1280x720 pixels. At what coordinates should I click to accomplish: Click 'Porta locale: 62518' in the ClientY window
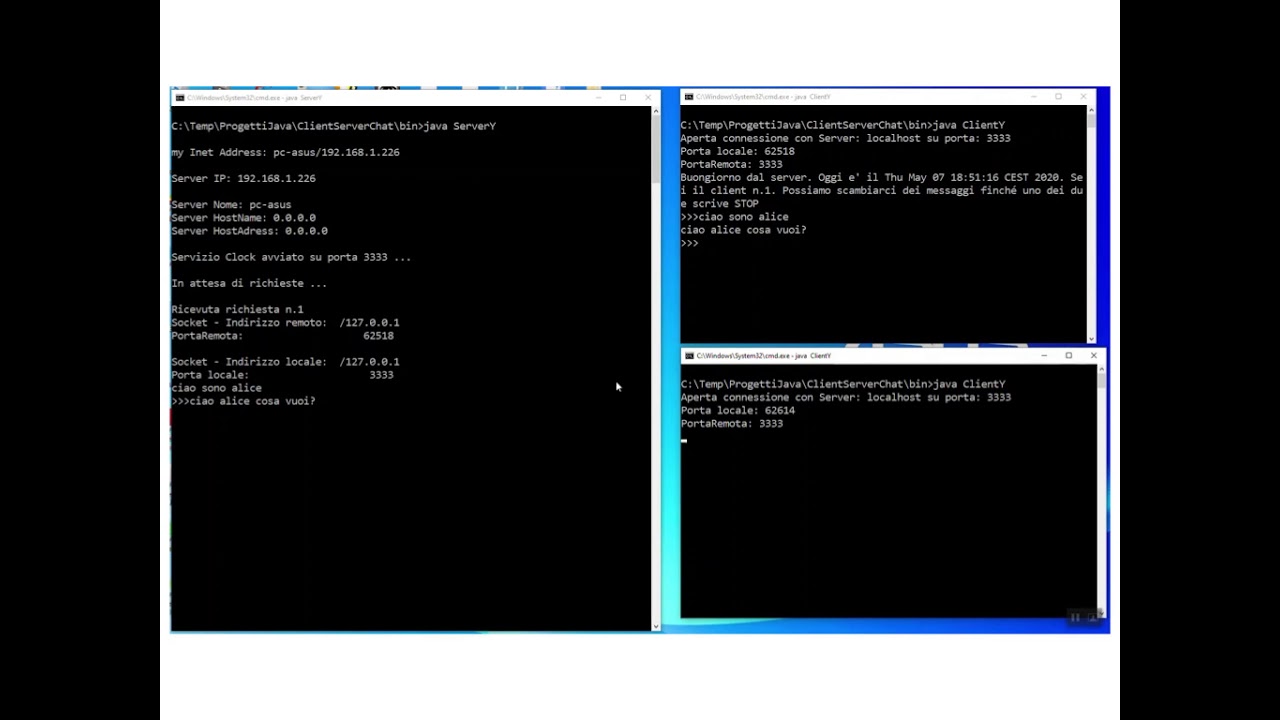pyautogui.click(x=738, y=151)
